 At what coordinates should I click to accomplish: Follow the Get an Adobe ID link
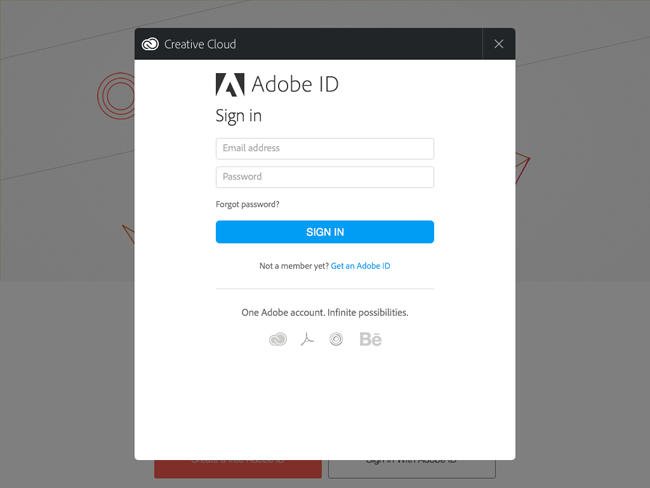(360, 266)
